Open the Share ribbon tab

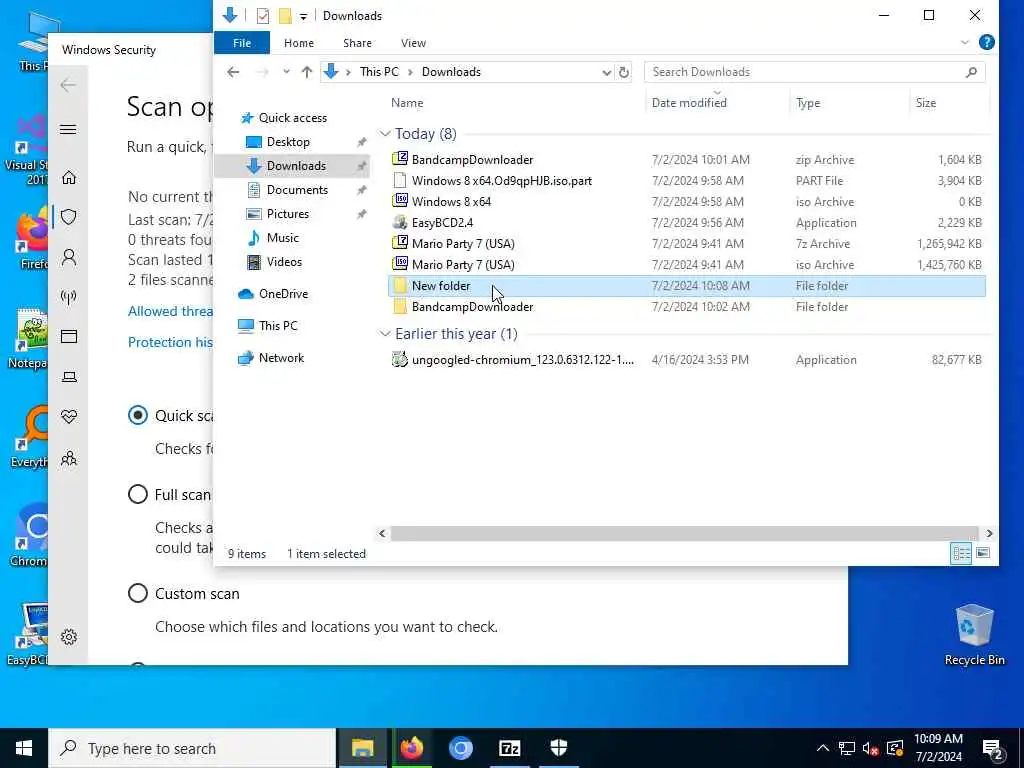pyautogui.click(x=357, y=43)
